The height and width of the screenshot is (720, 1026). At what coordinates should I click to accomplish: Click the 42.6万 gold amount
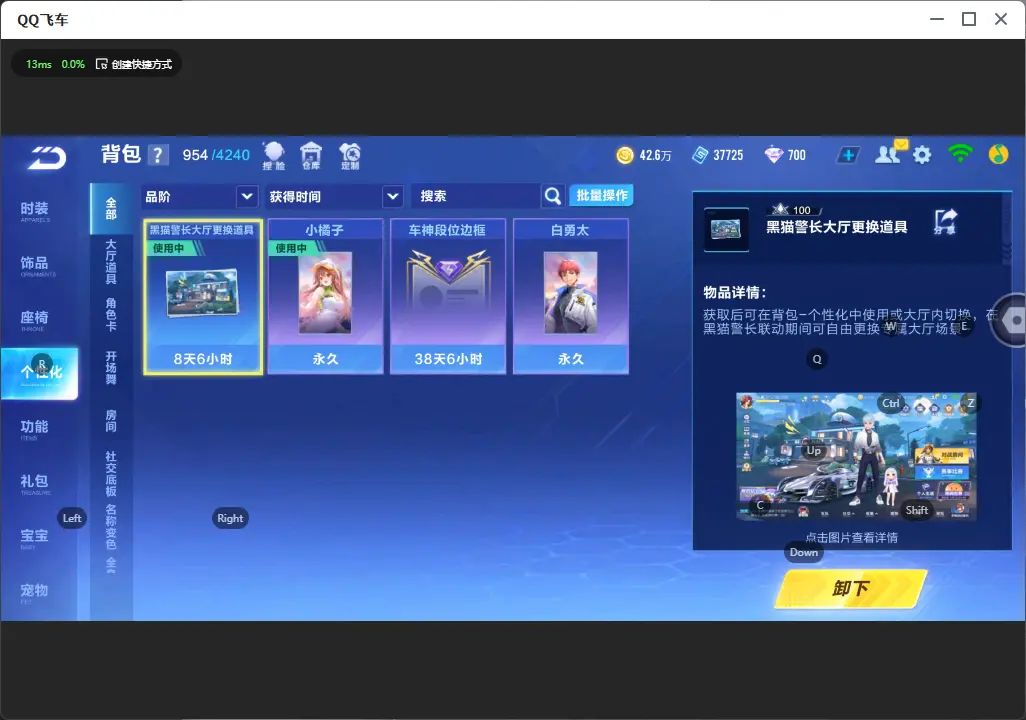click(655, 155)
